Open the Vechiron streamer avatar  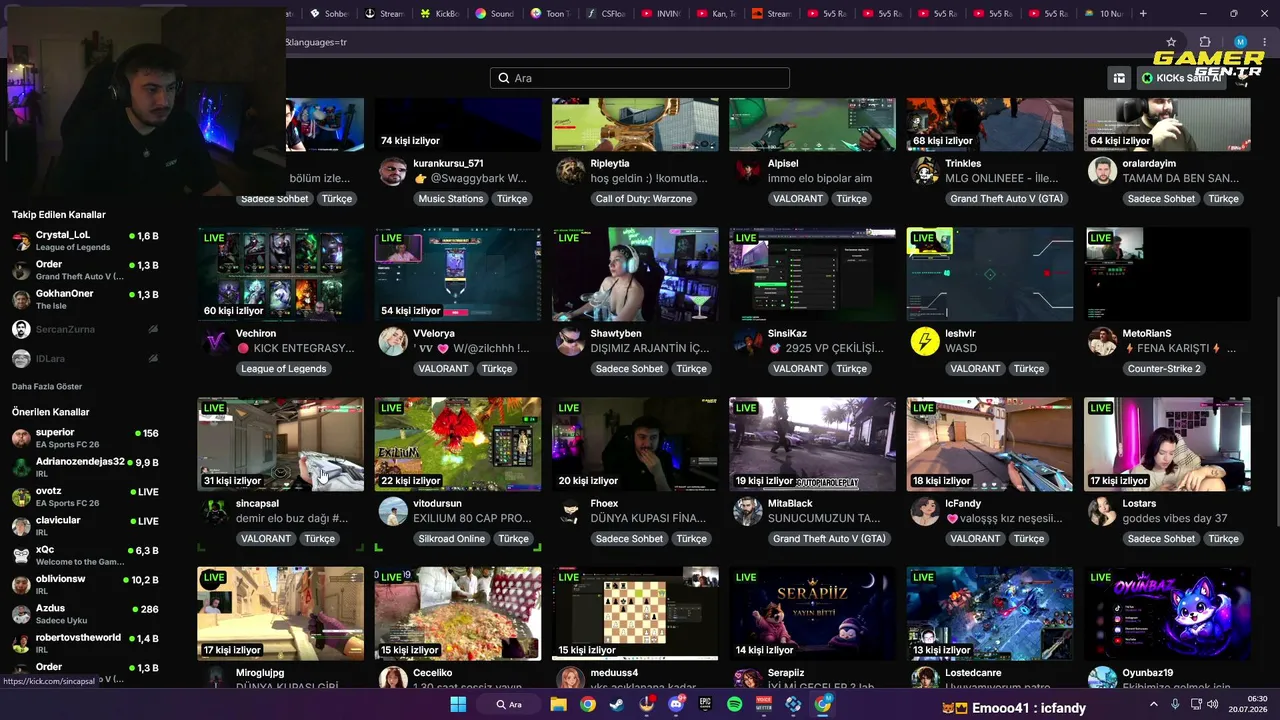pos(216,342)
